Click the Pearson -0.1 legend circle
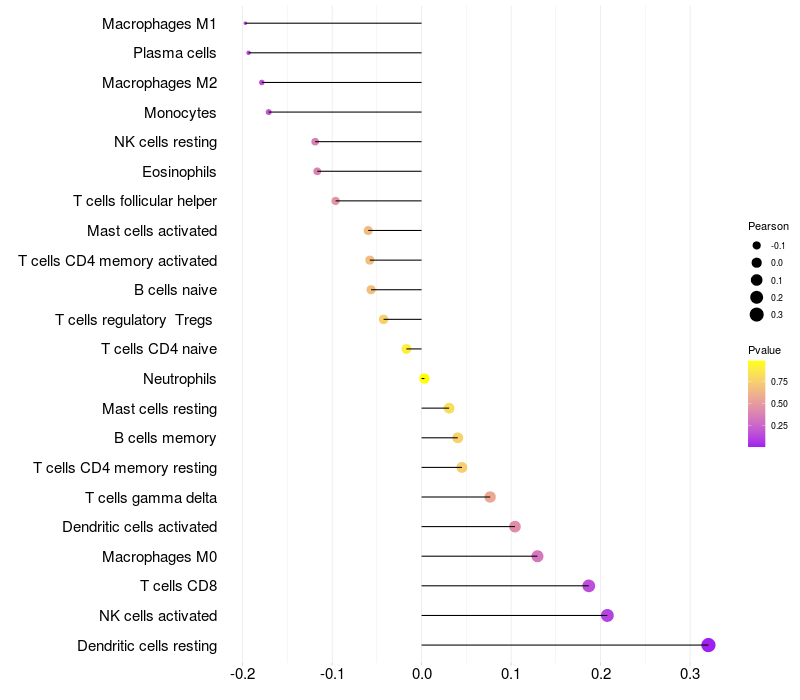This screenshot has height=700, width=800. coord(757,246)
